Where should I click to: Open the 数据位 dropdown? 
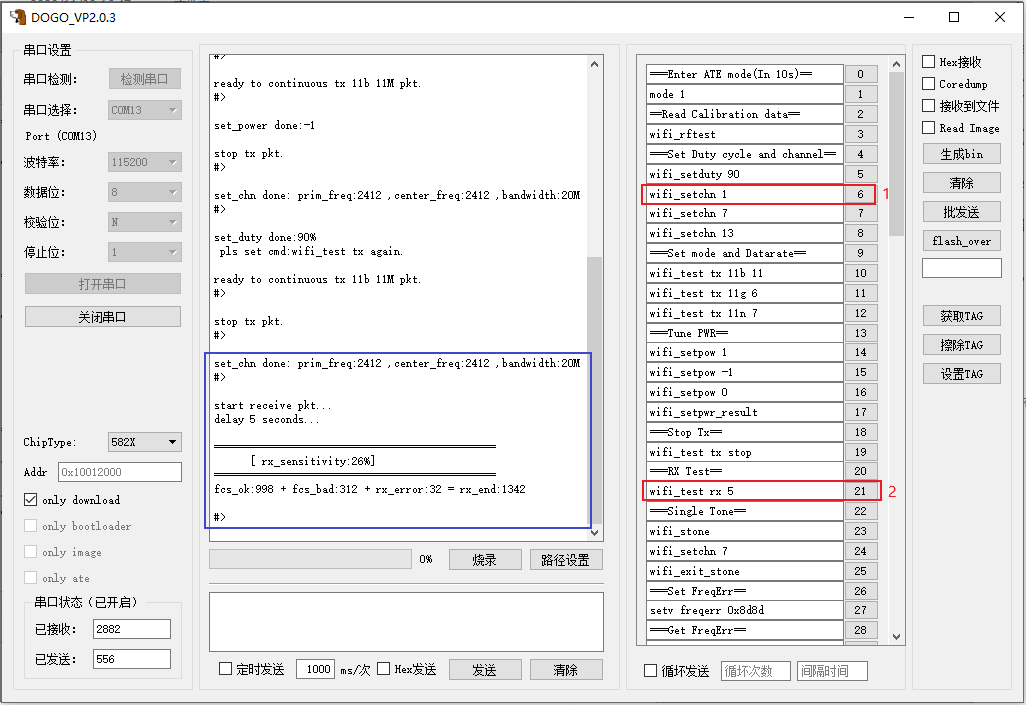[x=145, y=192]
